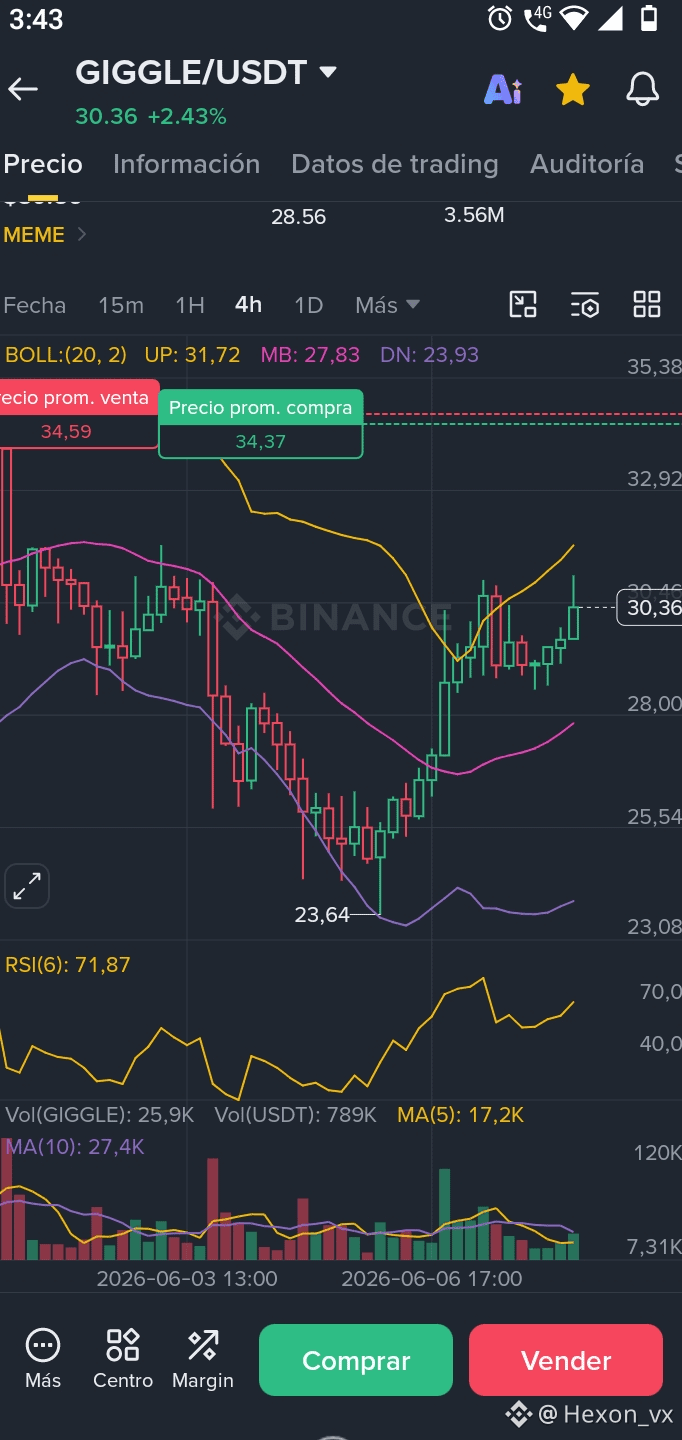Tap the MA(5): 17,2K label
This screenshot has height=1440, width=682.
point(461,1115)
